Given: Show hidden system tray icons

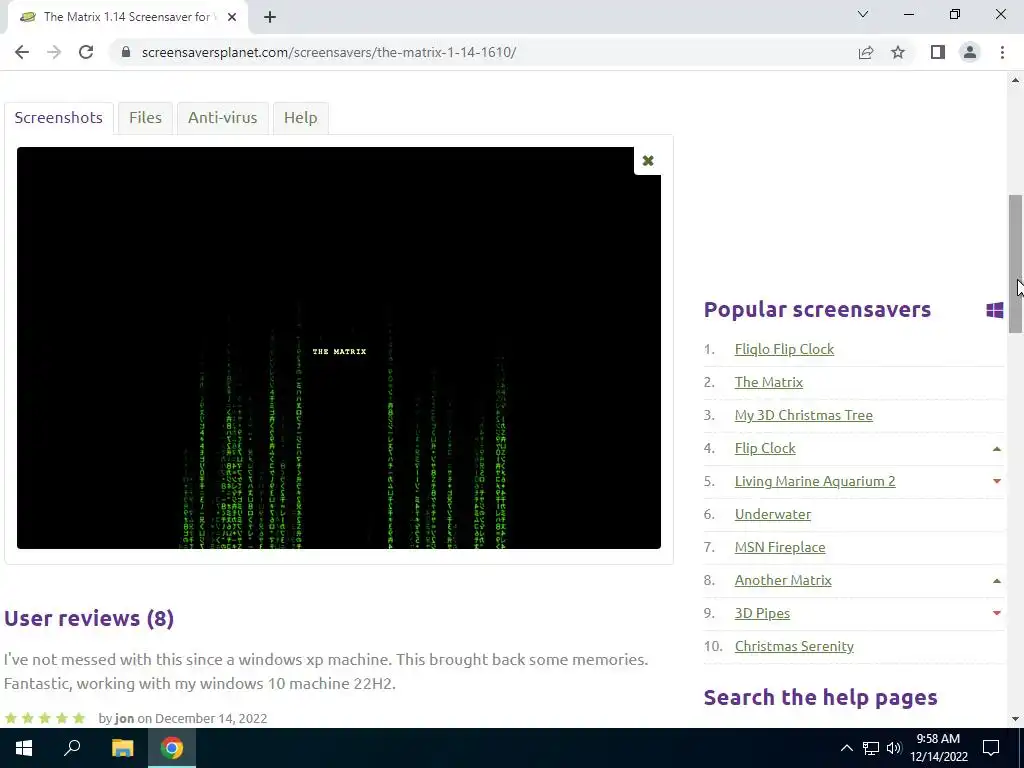Looking at the screenshot, I should [846, 748].
